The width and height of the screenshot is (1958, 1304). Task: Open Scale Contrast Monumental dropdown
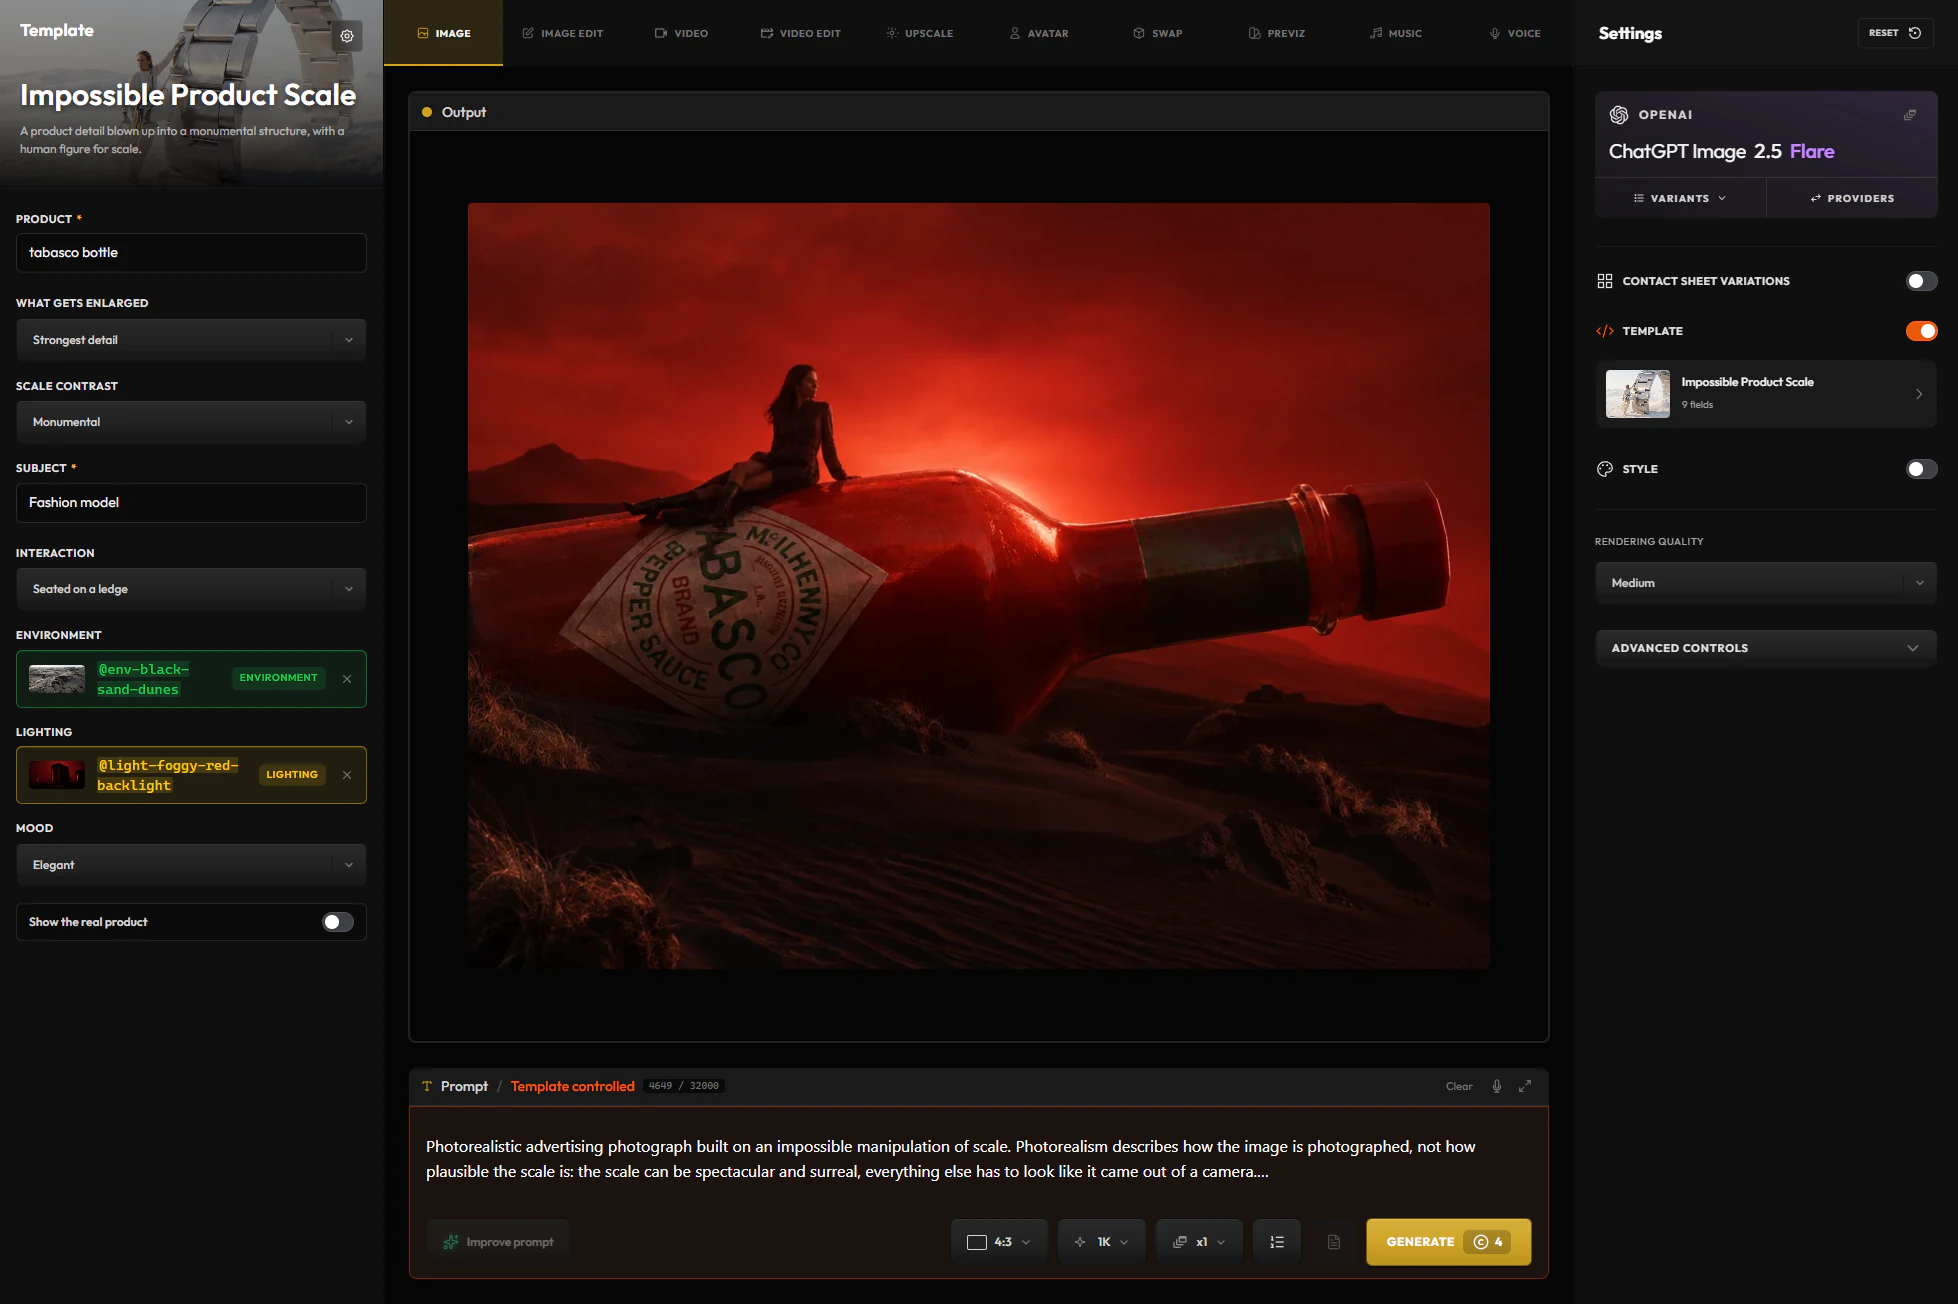click(x=191, y=422)
